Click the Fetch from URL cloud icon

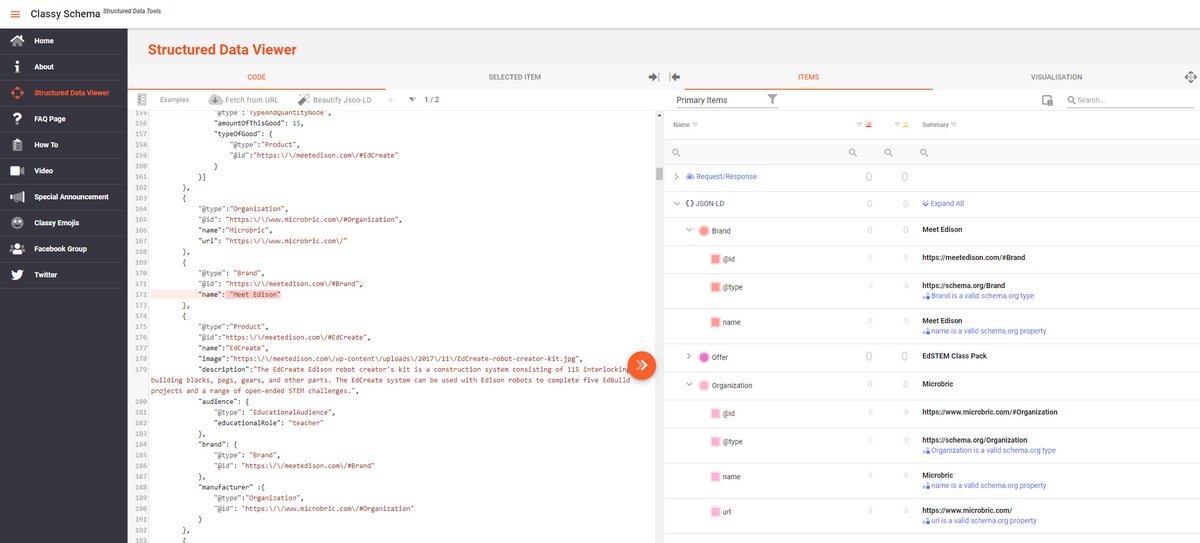pyautogui.click(x=215, y=100)
